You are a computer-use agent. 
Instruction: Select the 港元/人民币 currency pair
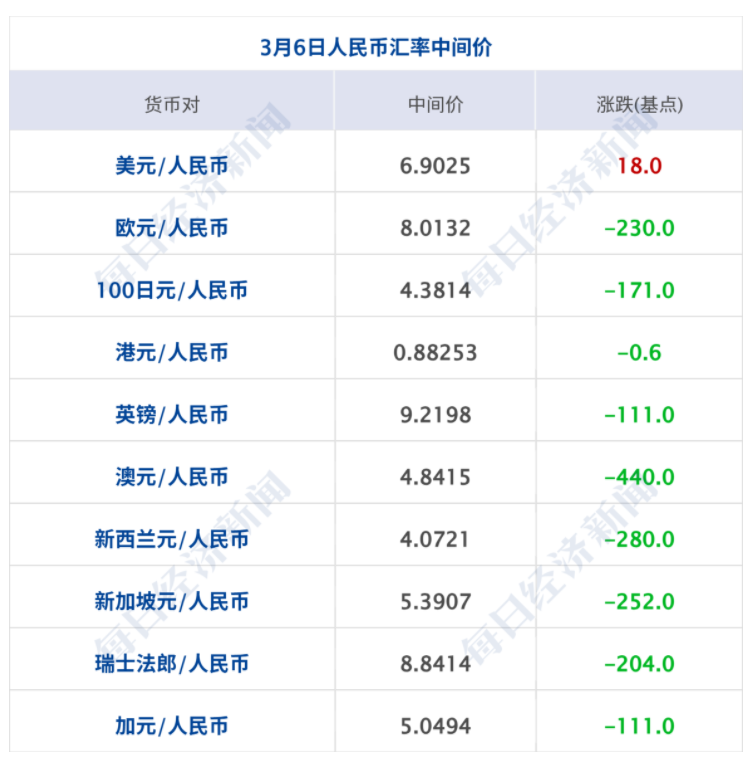click(x=172, y=352)
